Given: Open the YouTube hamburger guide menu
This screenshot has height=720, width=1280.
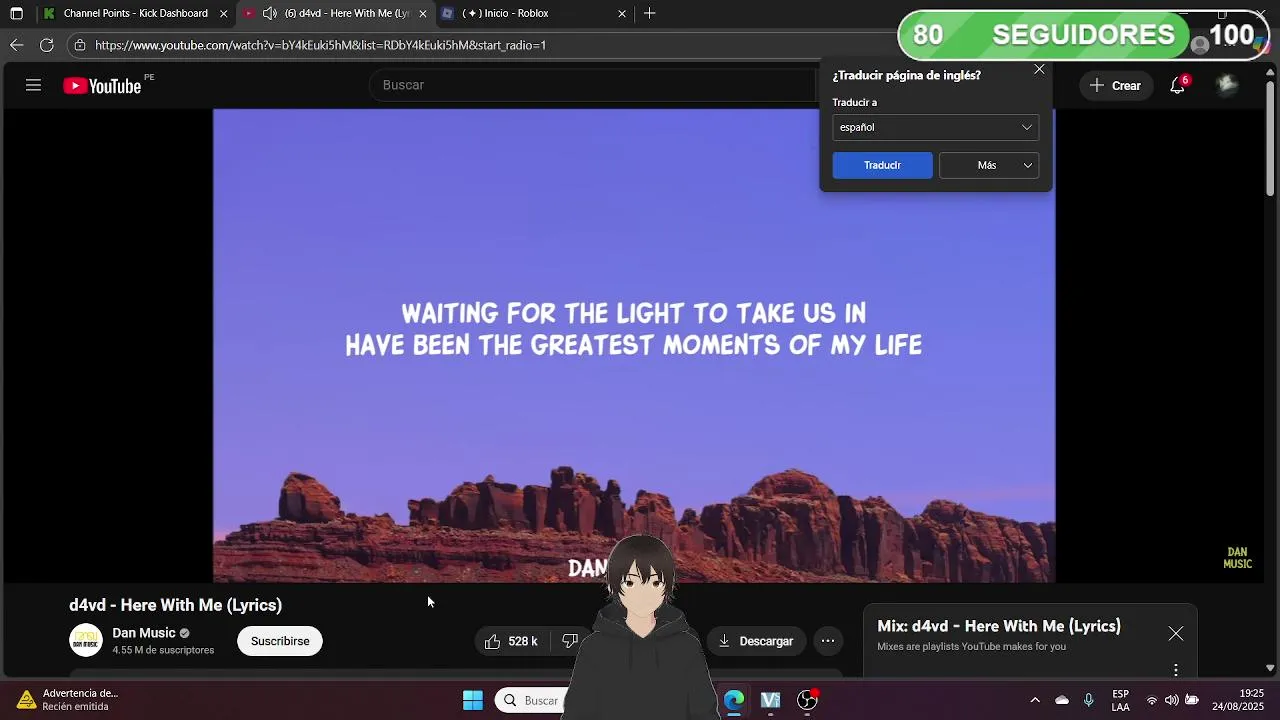Looking at the screenshot, I should pos(33,85).
